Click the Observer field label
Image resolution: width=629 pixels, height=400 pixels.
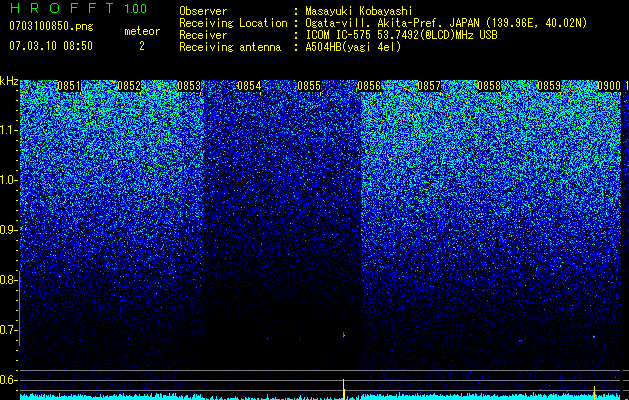coord(203,11)
